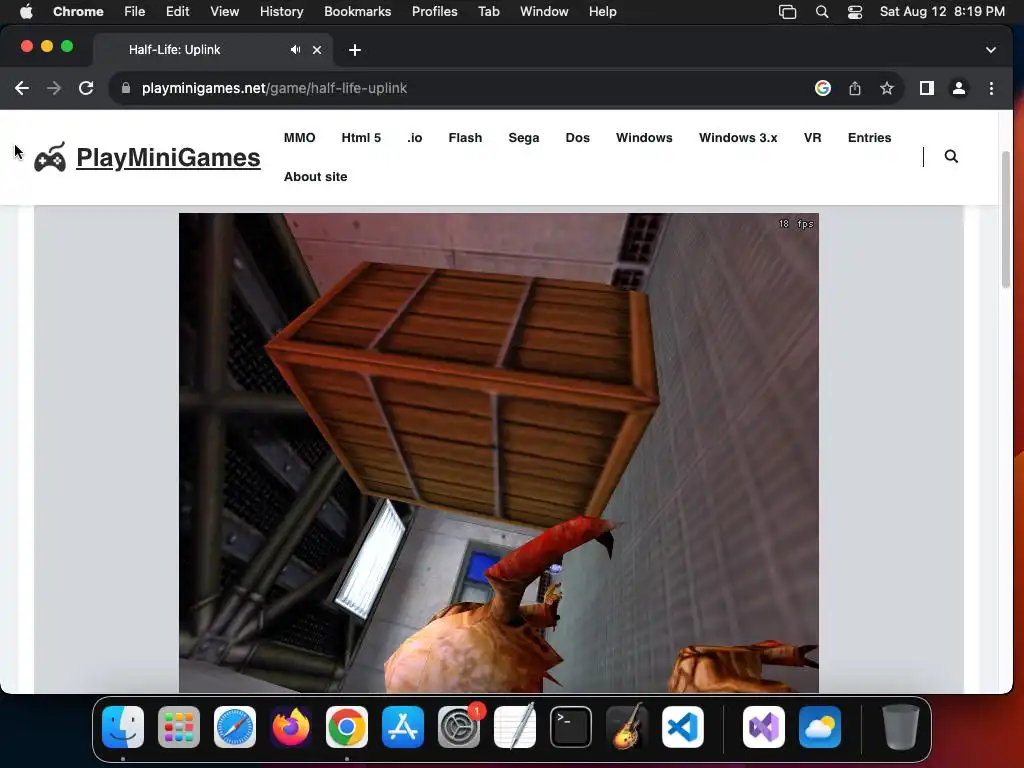Toggle Chrome side panel

(x=927, y=88)
